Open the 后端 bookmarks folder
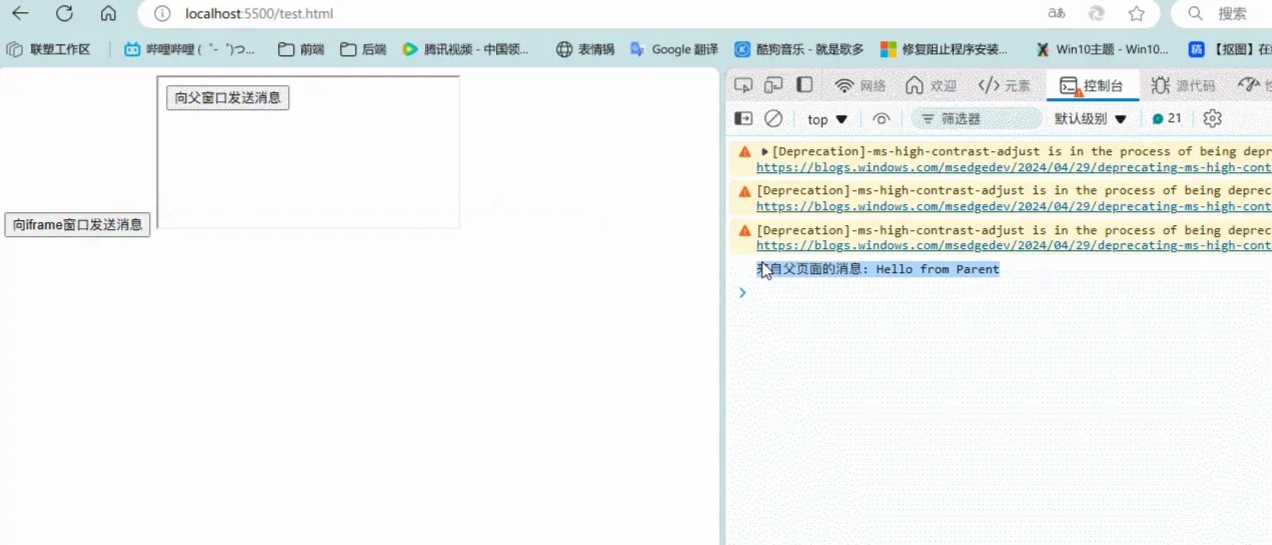1272x545 pixels. click(363, 49)
